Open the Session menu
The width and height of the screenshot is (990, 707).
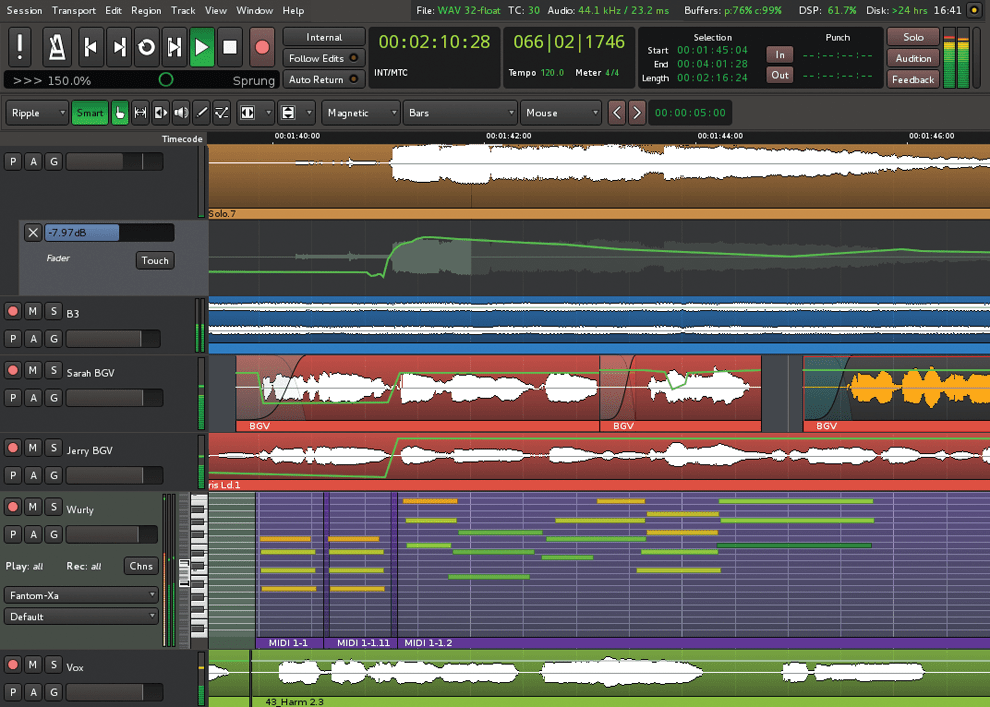point(22,10)
